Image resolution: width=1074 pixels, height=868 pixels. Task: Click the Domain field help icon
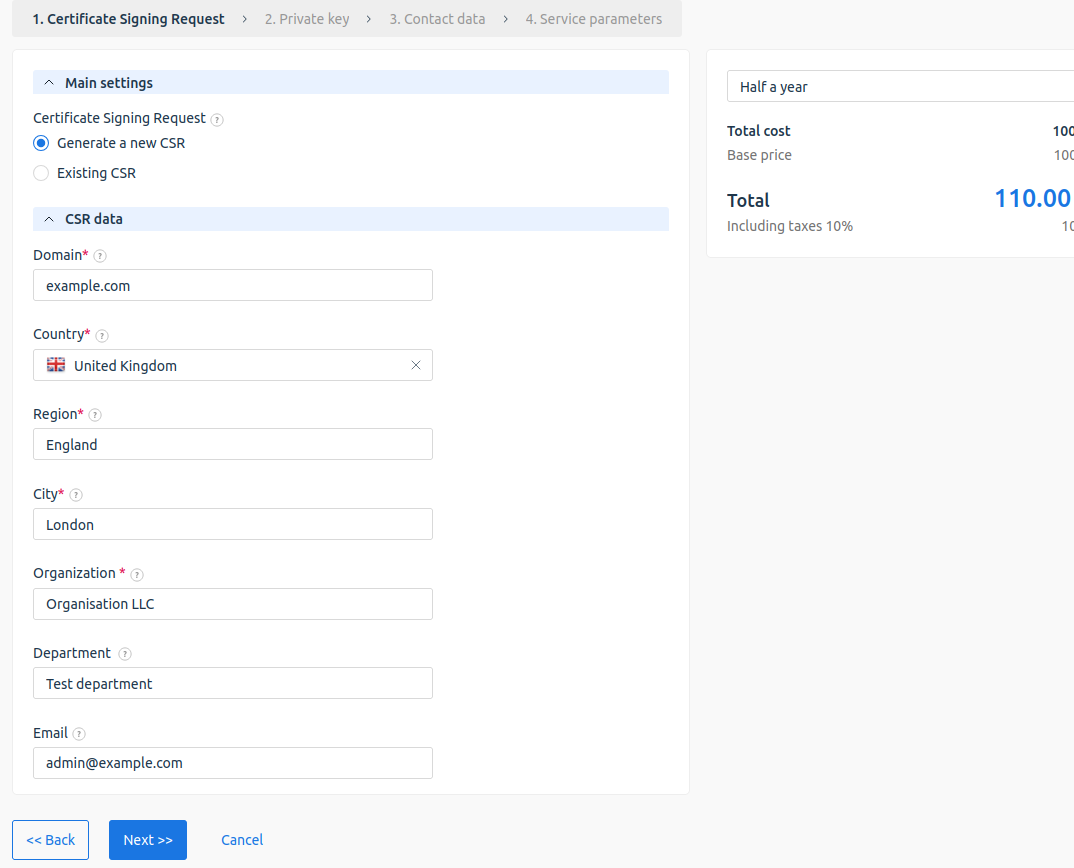(x=100, y=256)
